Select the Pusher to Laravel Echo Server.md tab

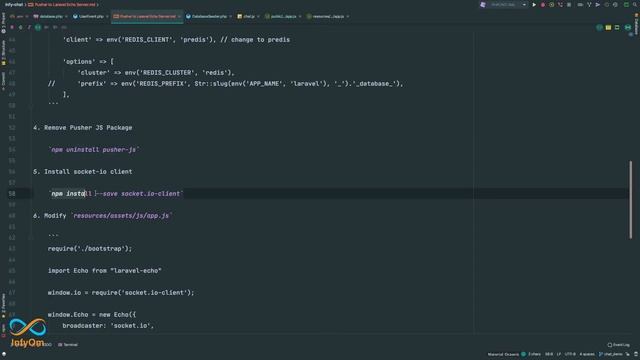tap(147, 17)
